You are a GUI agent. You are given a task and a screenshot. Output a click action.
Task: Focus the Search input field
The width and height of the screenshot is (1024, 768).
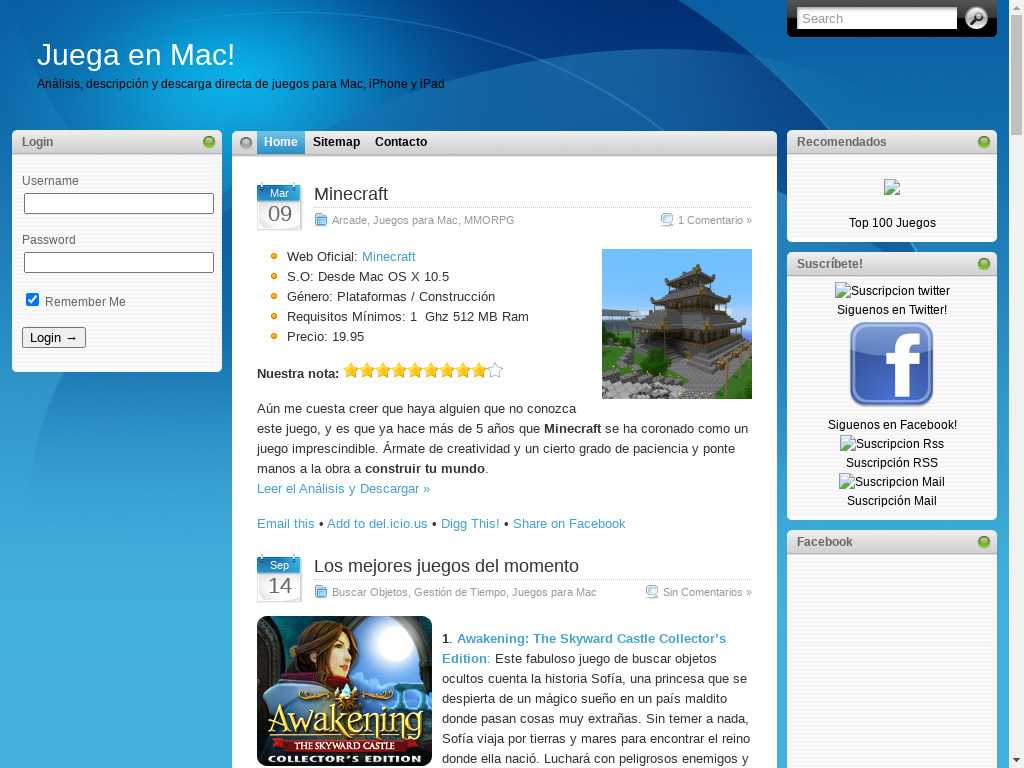tap(876, 18)
